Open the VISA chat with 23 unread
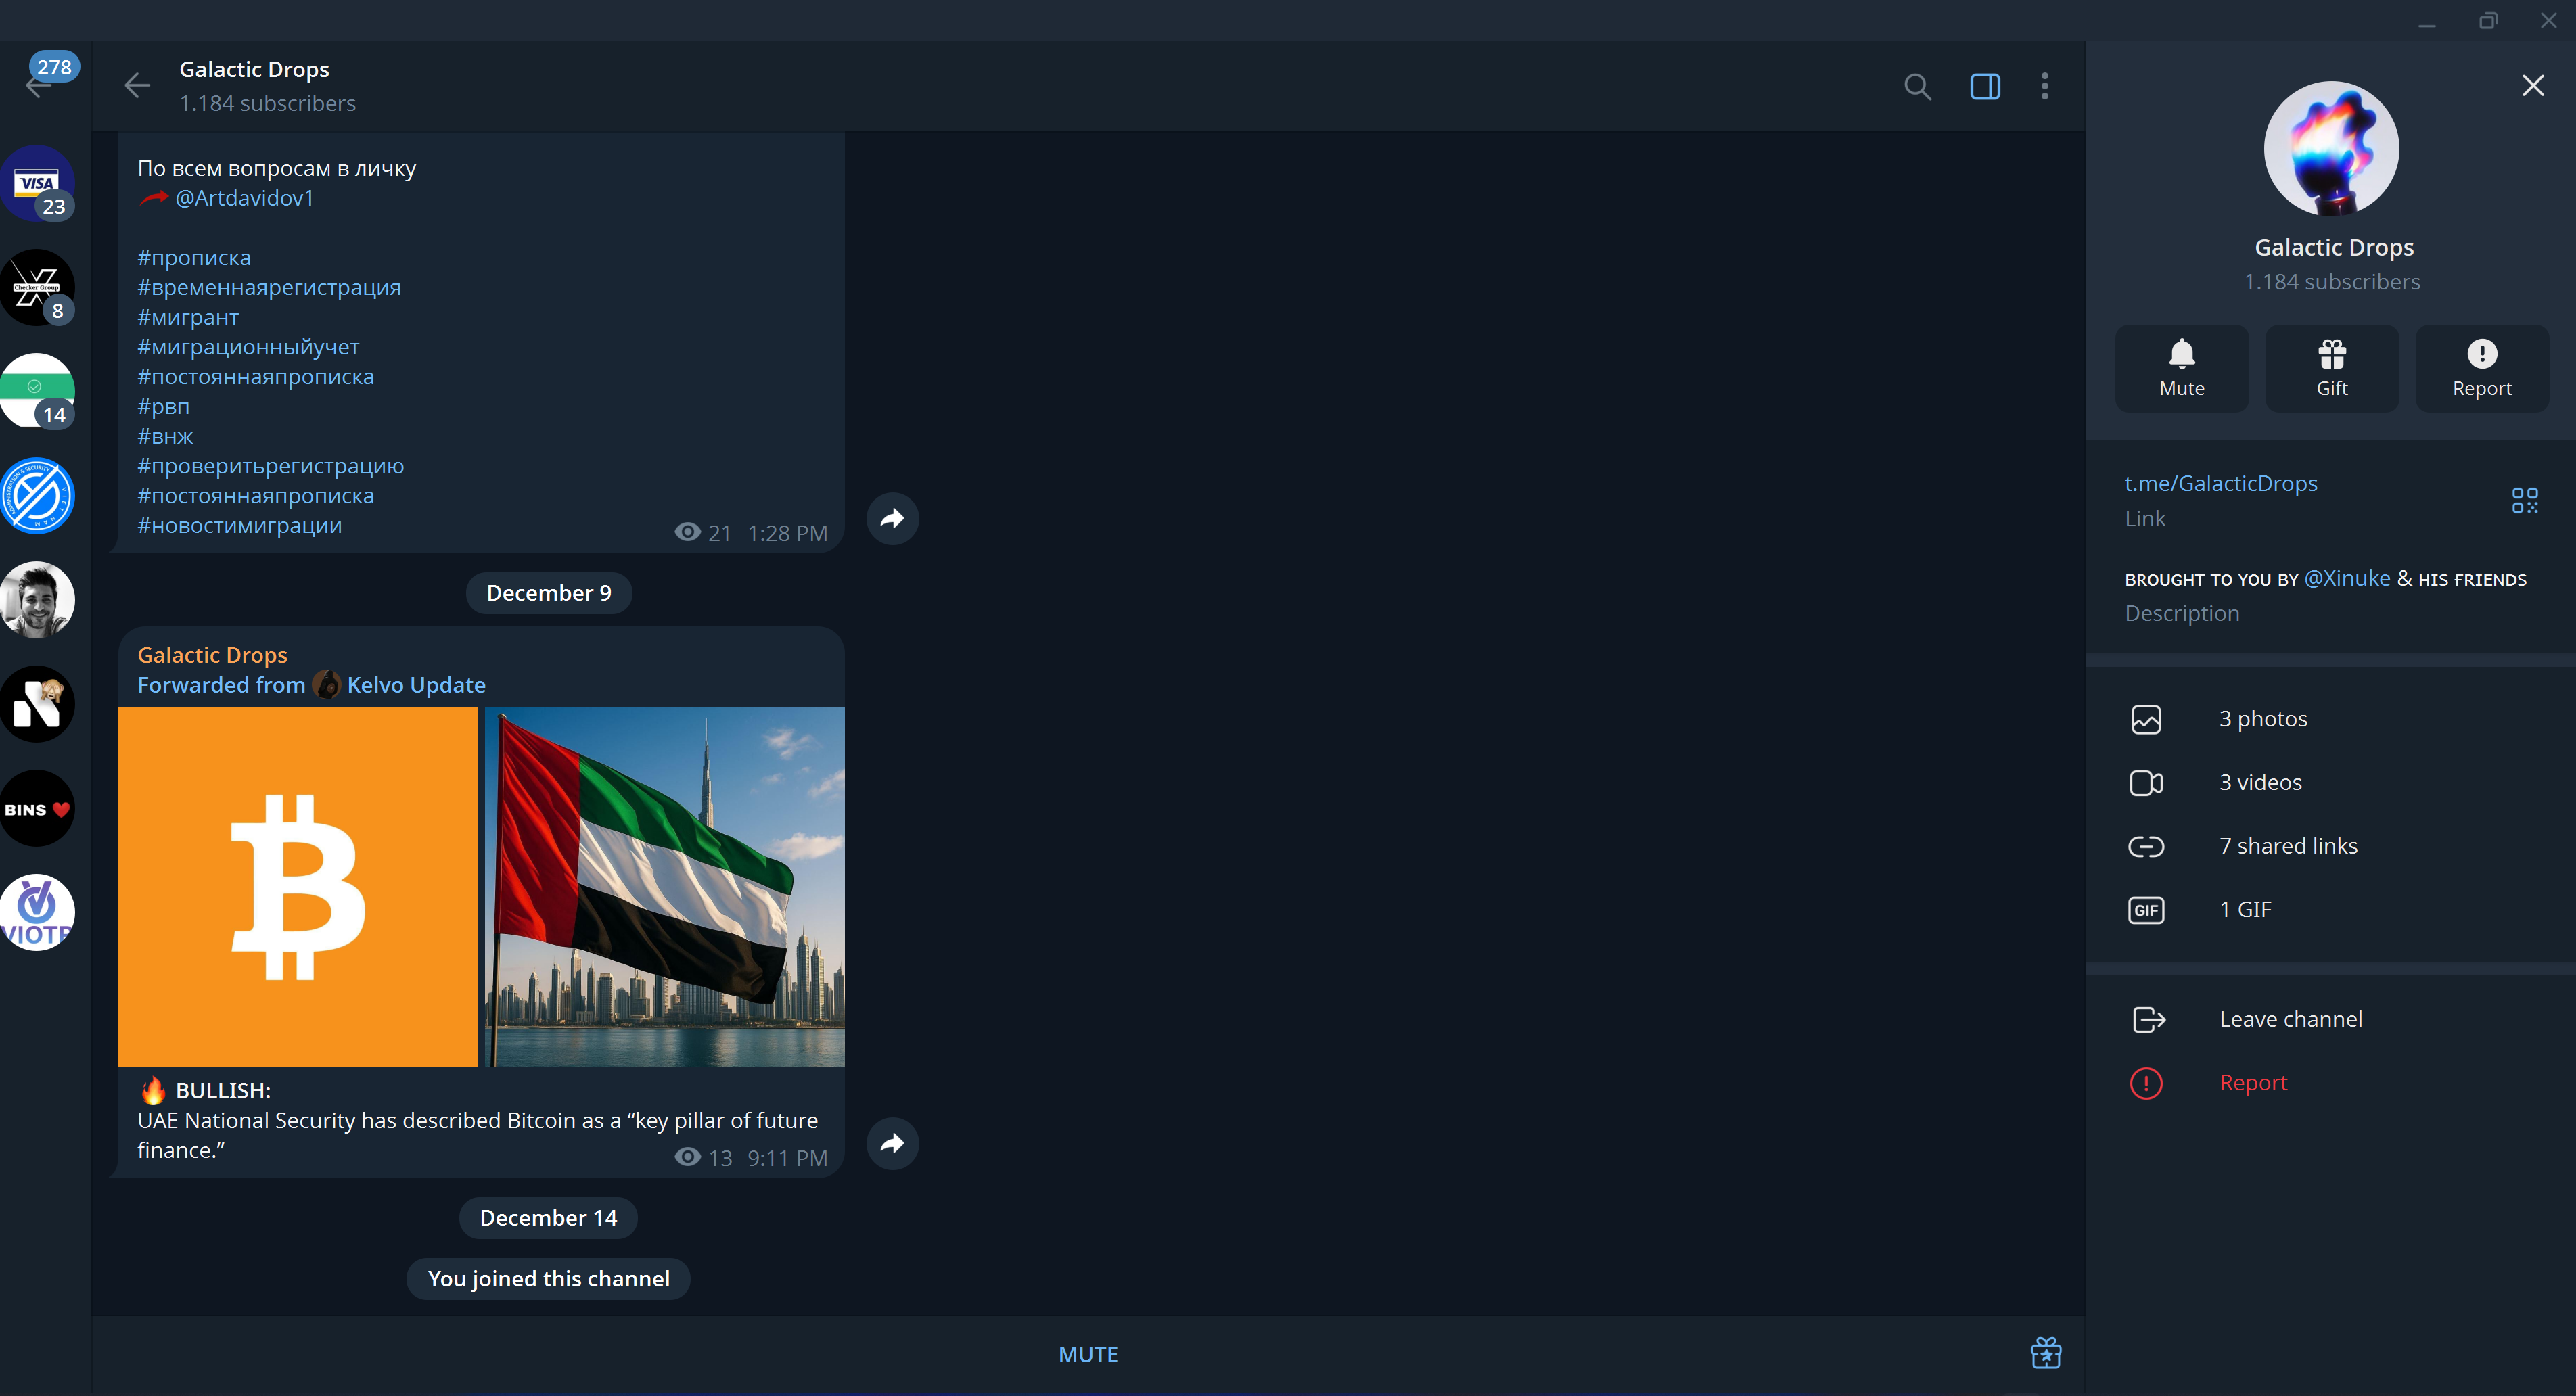 [x=38, y=184]
